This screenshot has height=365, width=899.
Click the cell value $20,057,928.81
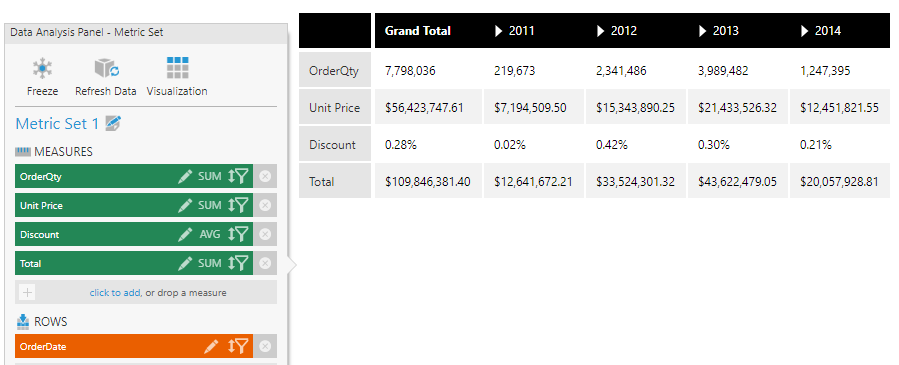point(839,182)
